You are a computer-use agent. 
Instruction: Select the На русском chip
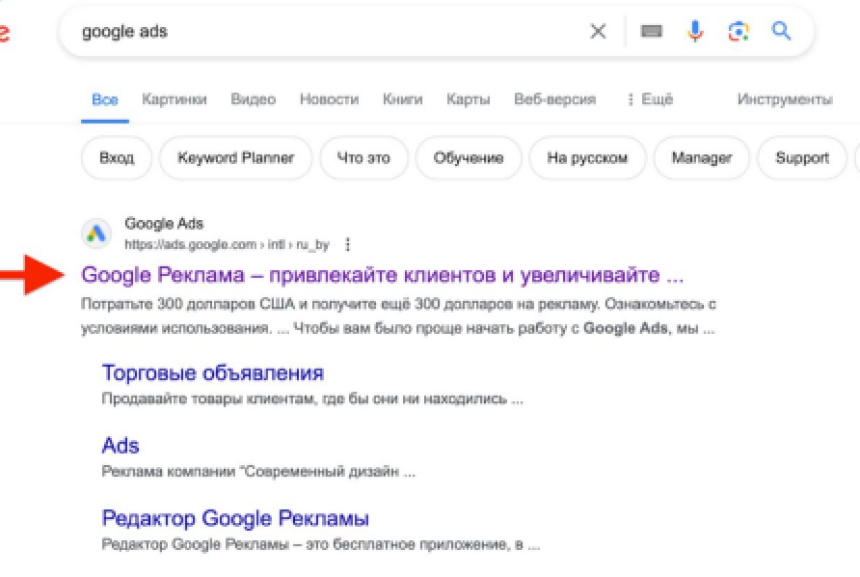pyautogui.click(x=587, y=158)
